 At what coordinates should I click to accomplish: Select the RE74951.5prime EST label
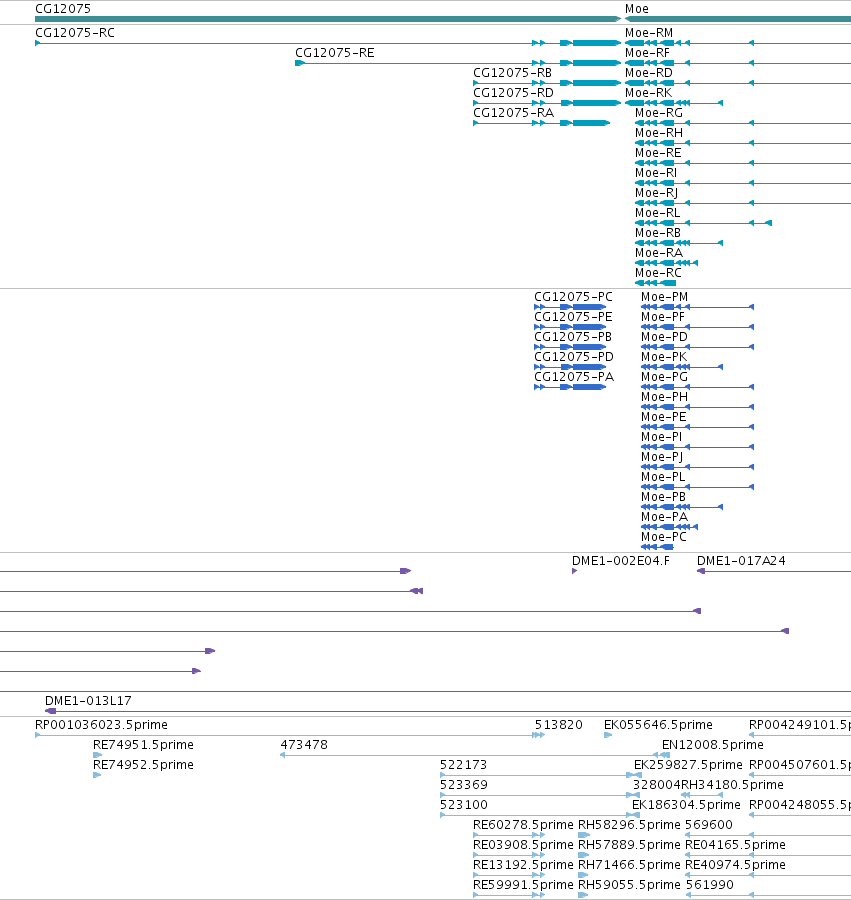point(143,745)
